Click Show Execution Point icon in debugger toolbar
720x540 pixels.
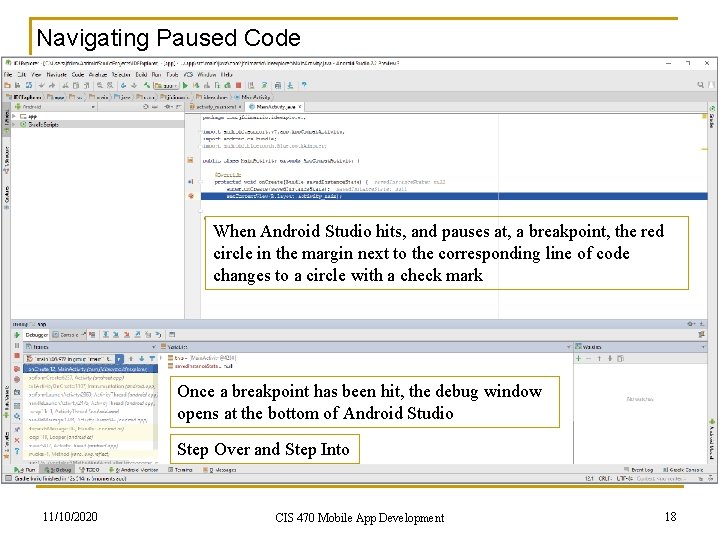point(92,334)
